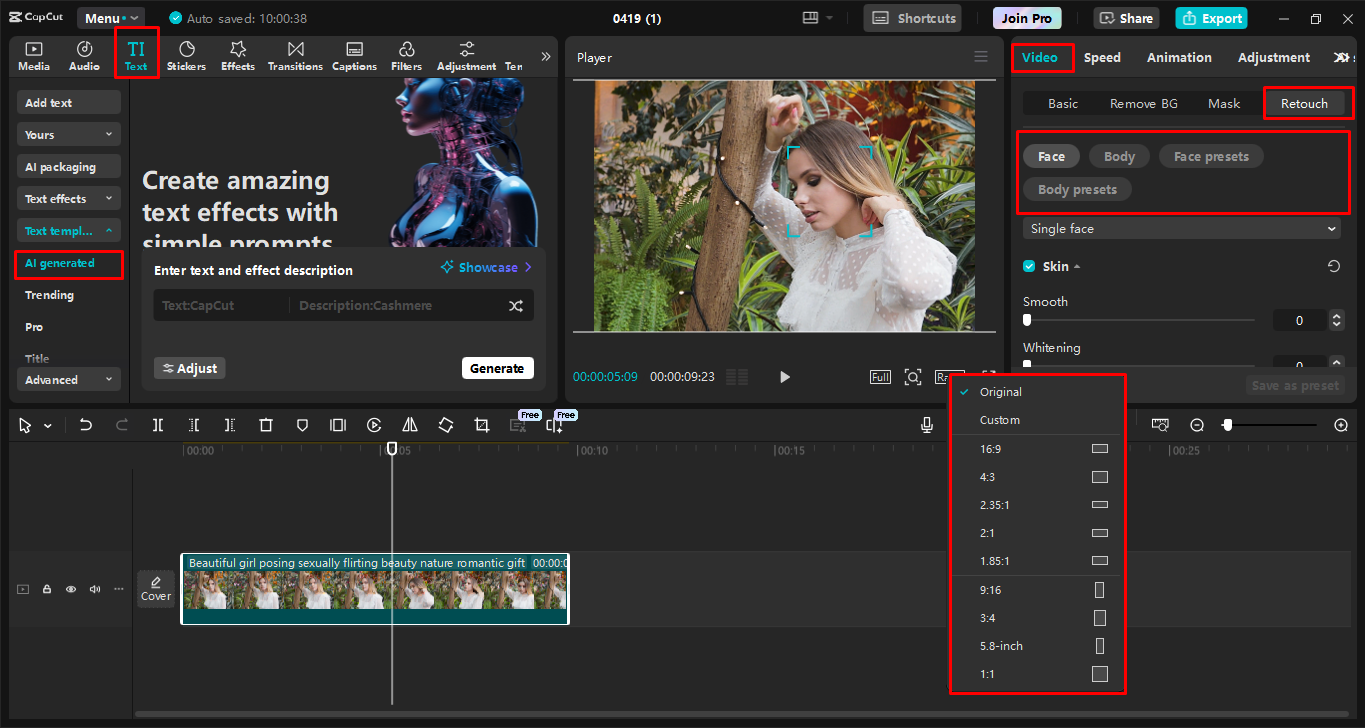Open the Single face dropdown
Screen dimensions: 1365x728
(x=1181, y=228)
